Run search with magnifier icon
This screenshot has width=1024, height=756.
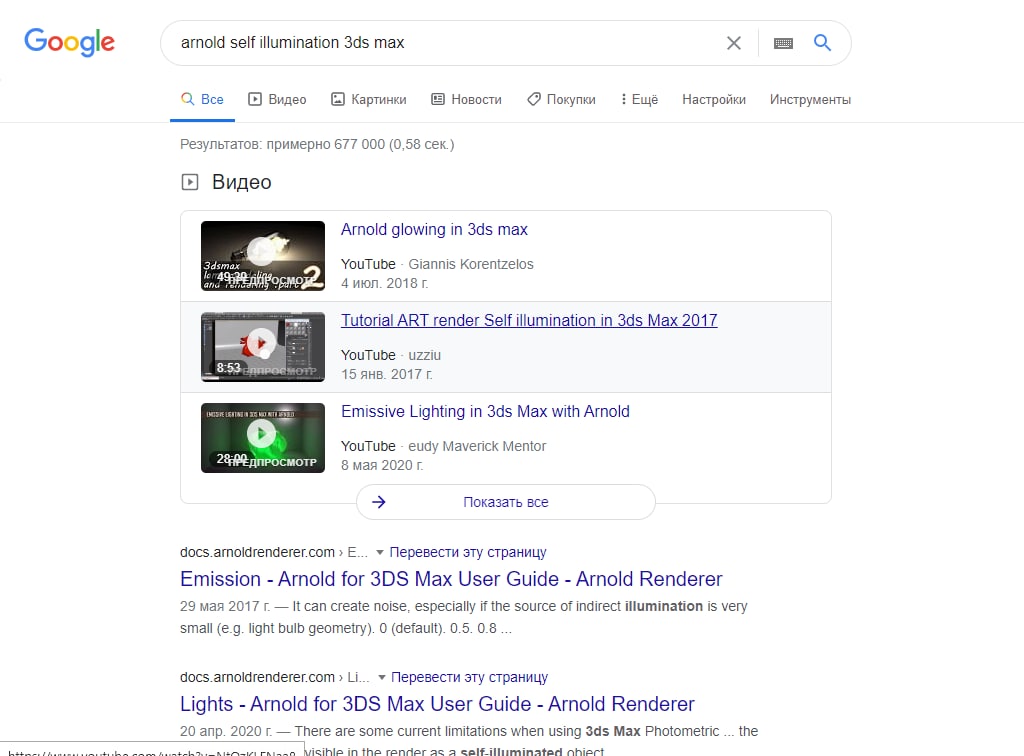(x=822, y=42)
